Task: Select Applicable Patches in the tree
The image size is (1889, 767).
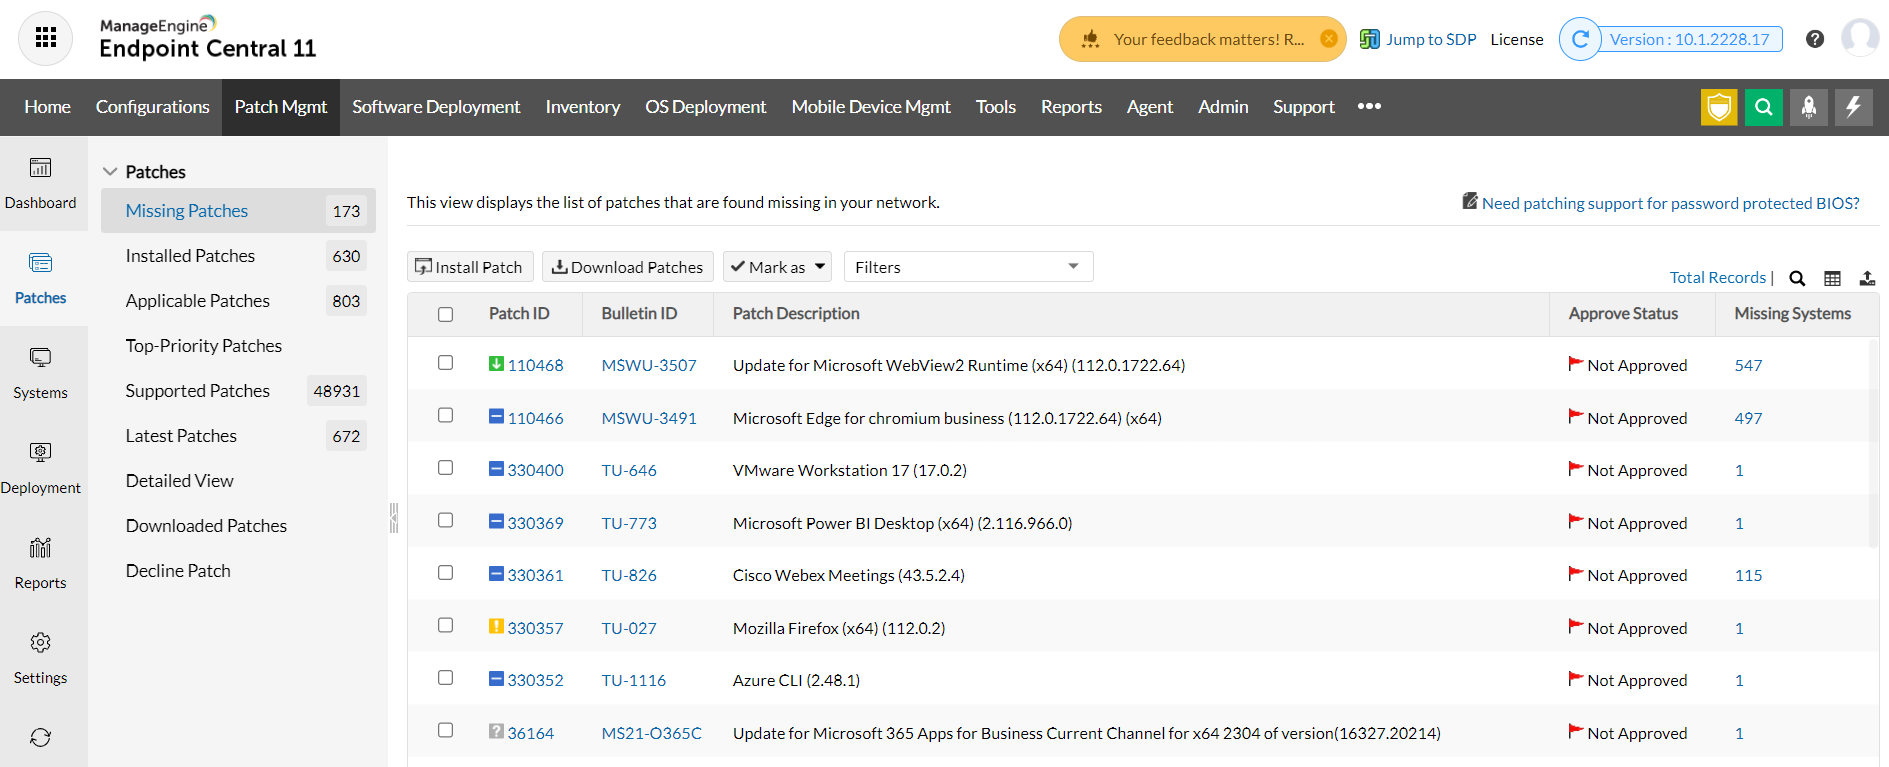Action: pos(238,301)
